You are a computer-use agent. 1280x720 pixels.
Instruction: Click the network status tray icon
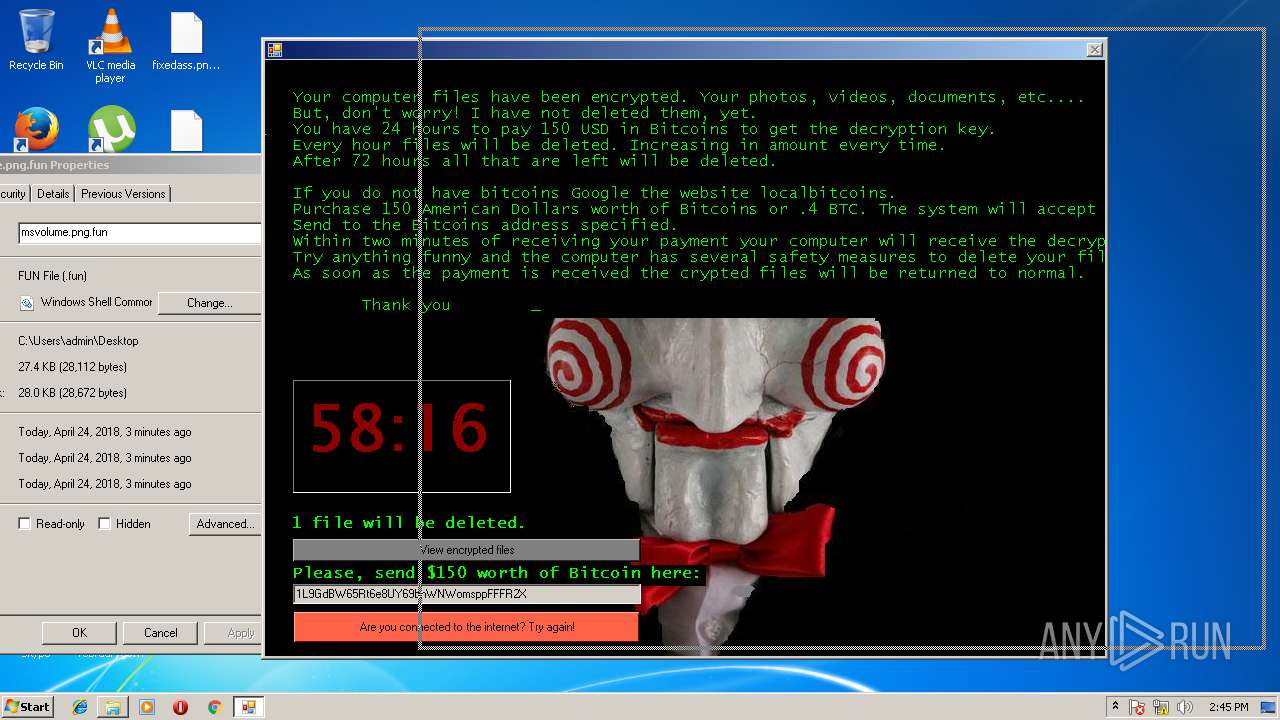1161,707
